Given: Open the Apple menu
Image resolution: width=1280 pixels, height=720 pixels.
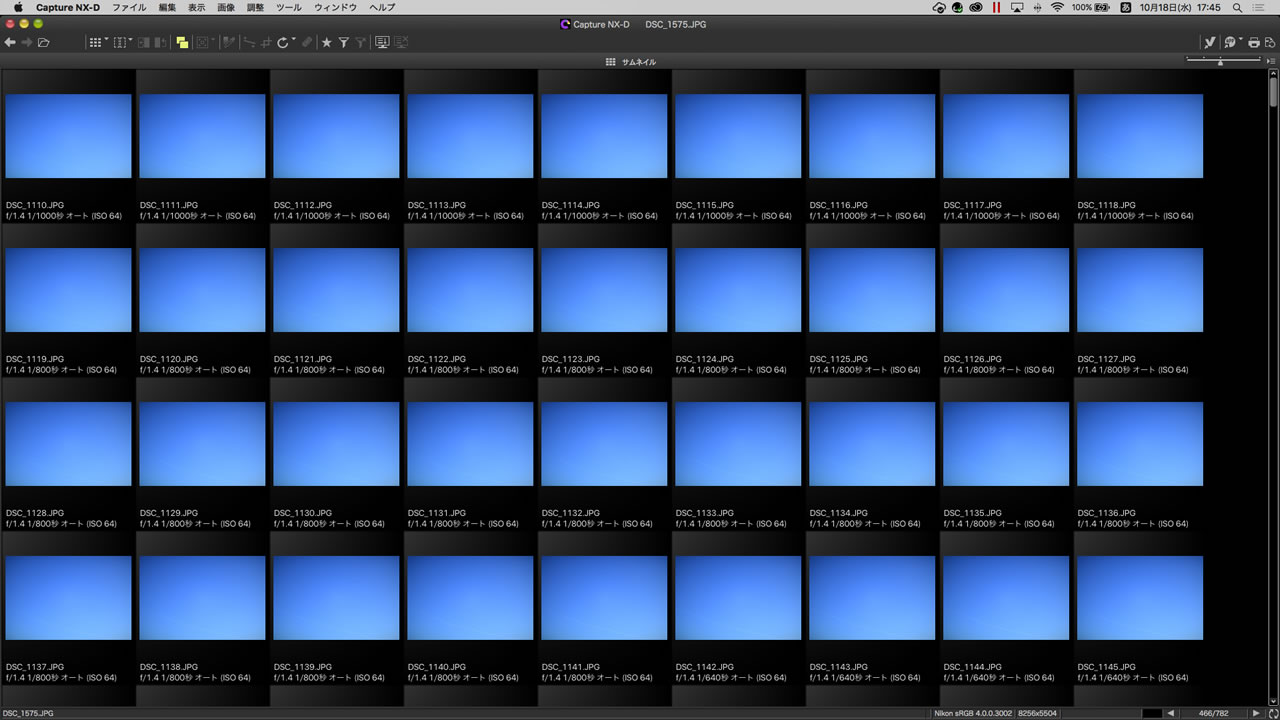Looking at the screenshot, I should pyautogui.click(x=17, y=7).
